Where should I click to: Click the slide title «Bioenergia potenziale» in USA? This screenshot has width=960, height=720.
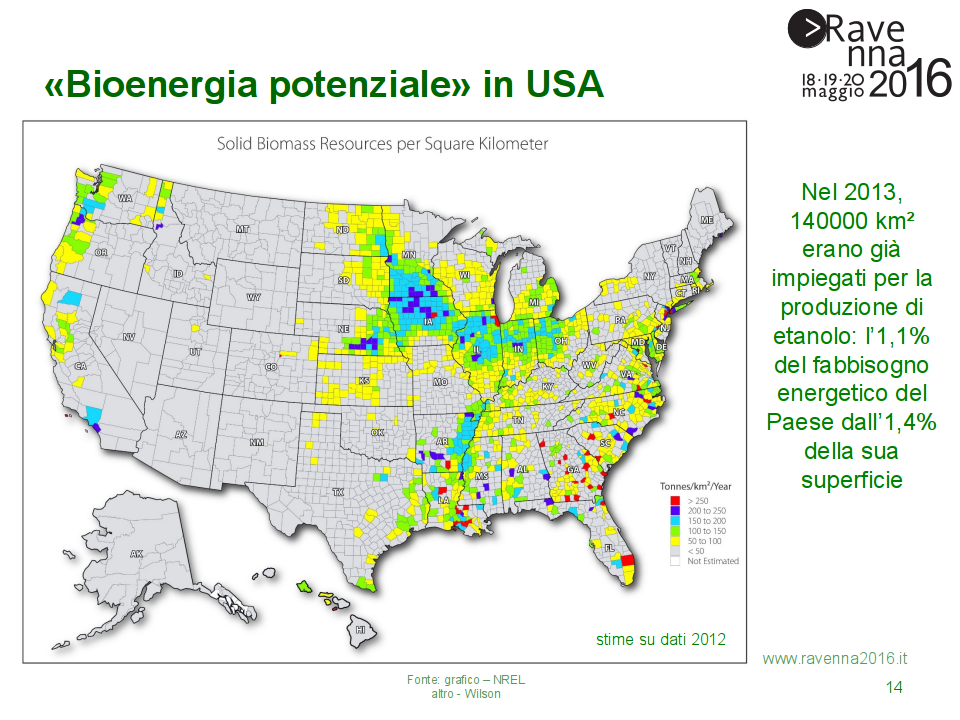[324, 85]
